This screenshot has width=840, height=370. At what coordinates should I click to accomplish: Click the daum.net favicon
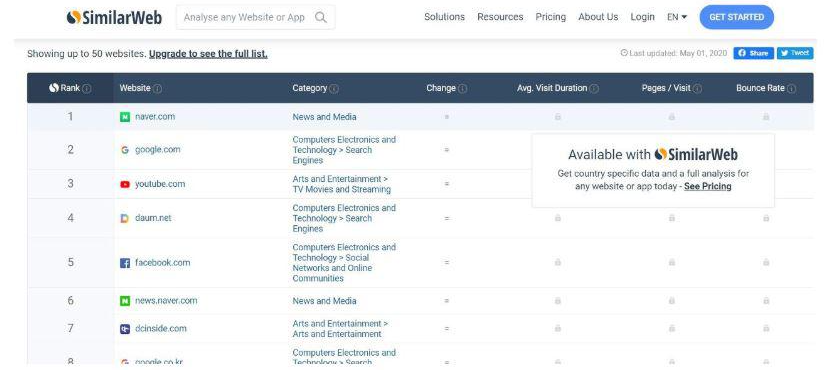tap(125, 218)
